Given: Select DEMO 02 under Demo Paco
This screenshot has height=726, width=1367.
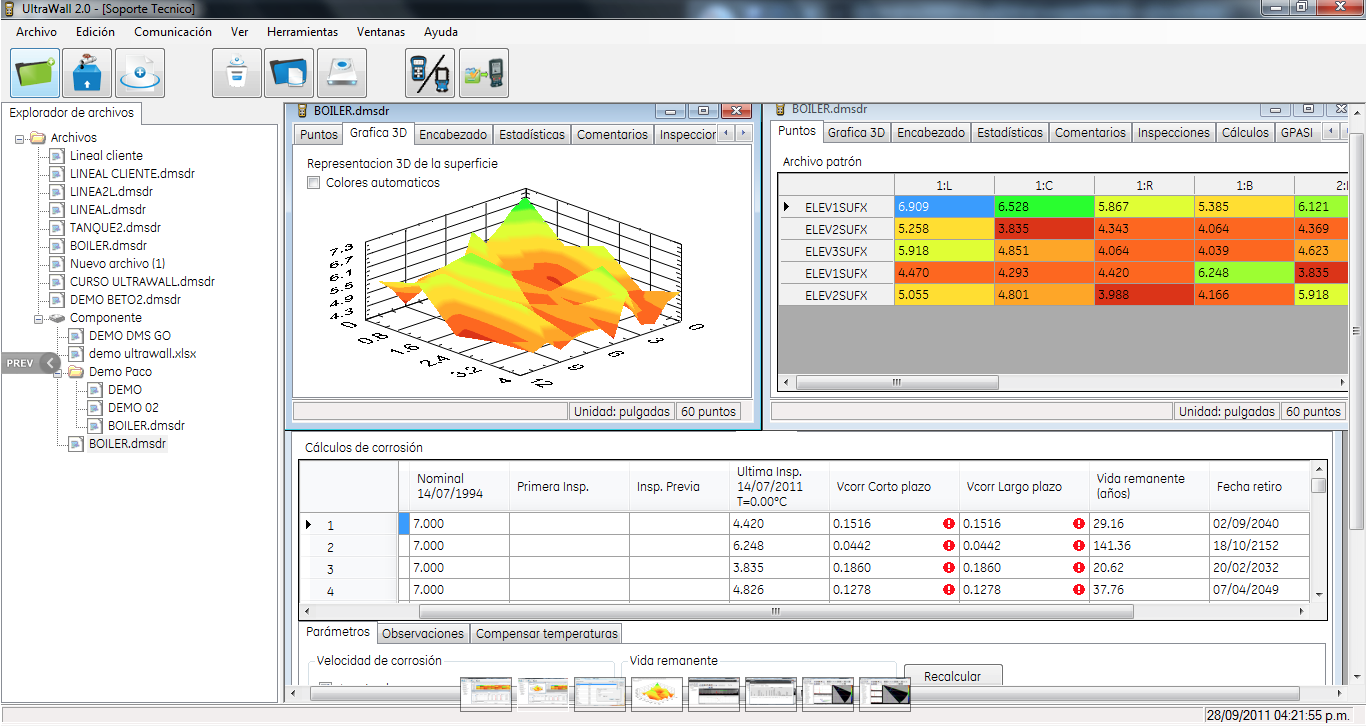Looking at the screenshot, I should (x=133, y=408).
